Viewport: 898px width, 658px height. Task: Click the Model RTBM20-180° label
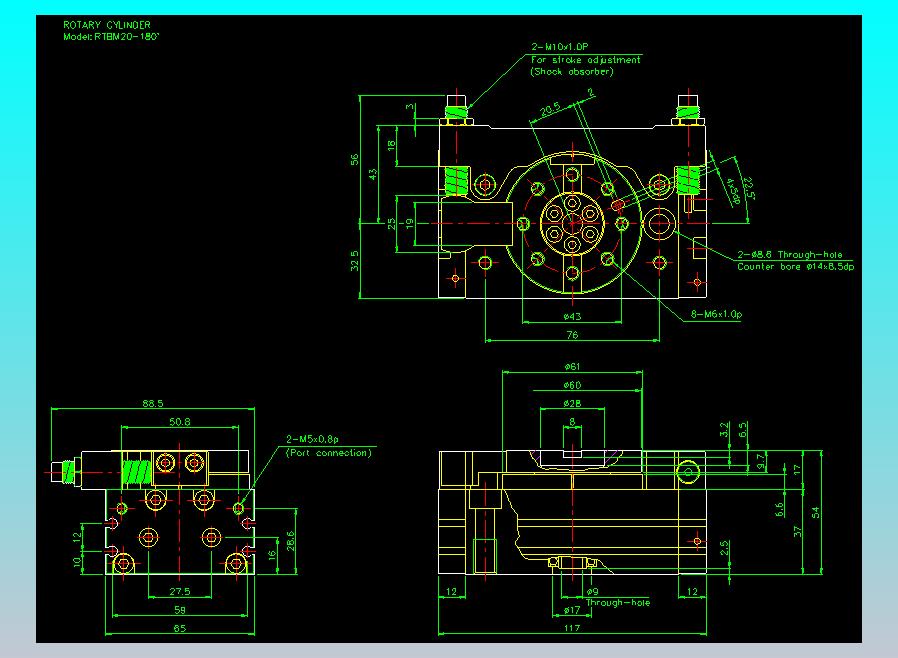[111, 37]
